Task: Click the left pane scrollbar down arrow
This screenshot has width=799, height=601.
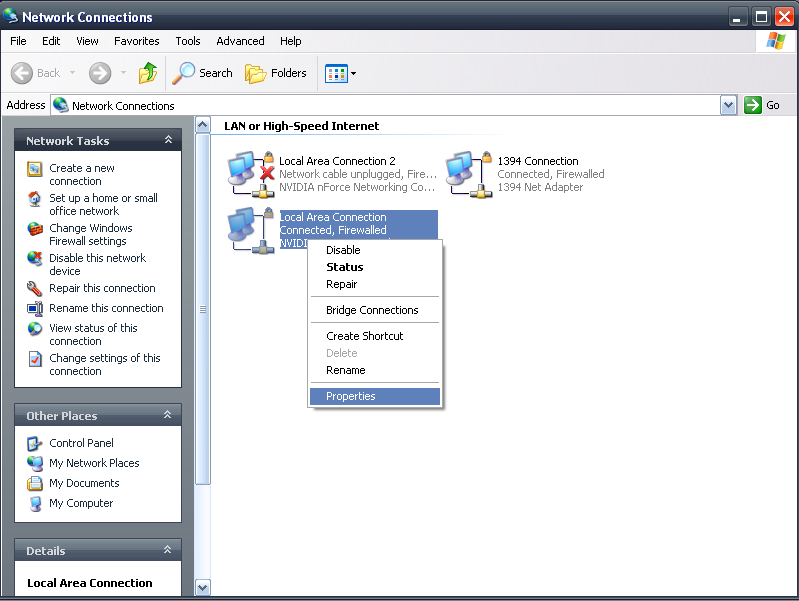Action: click(203, 588)
